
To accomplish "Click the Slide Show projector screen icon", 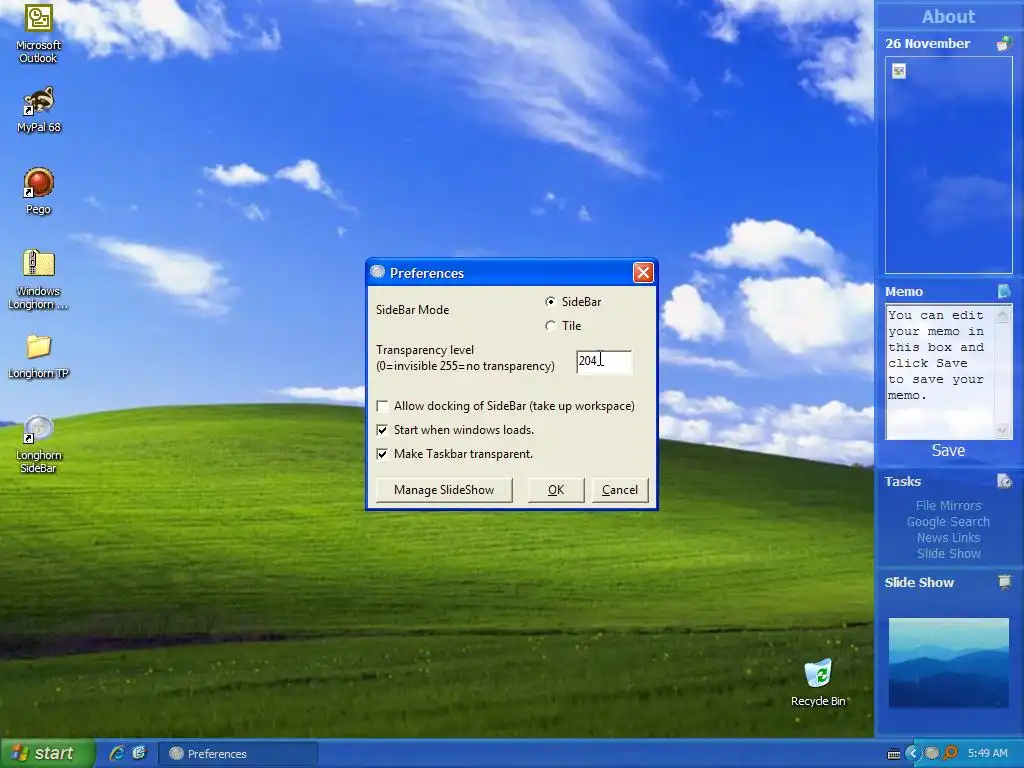I will tap(1004, 582).
